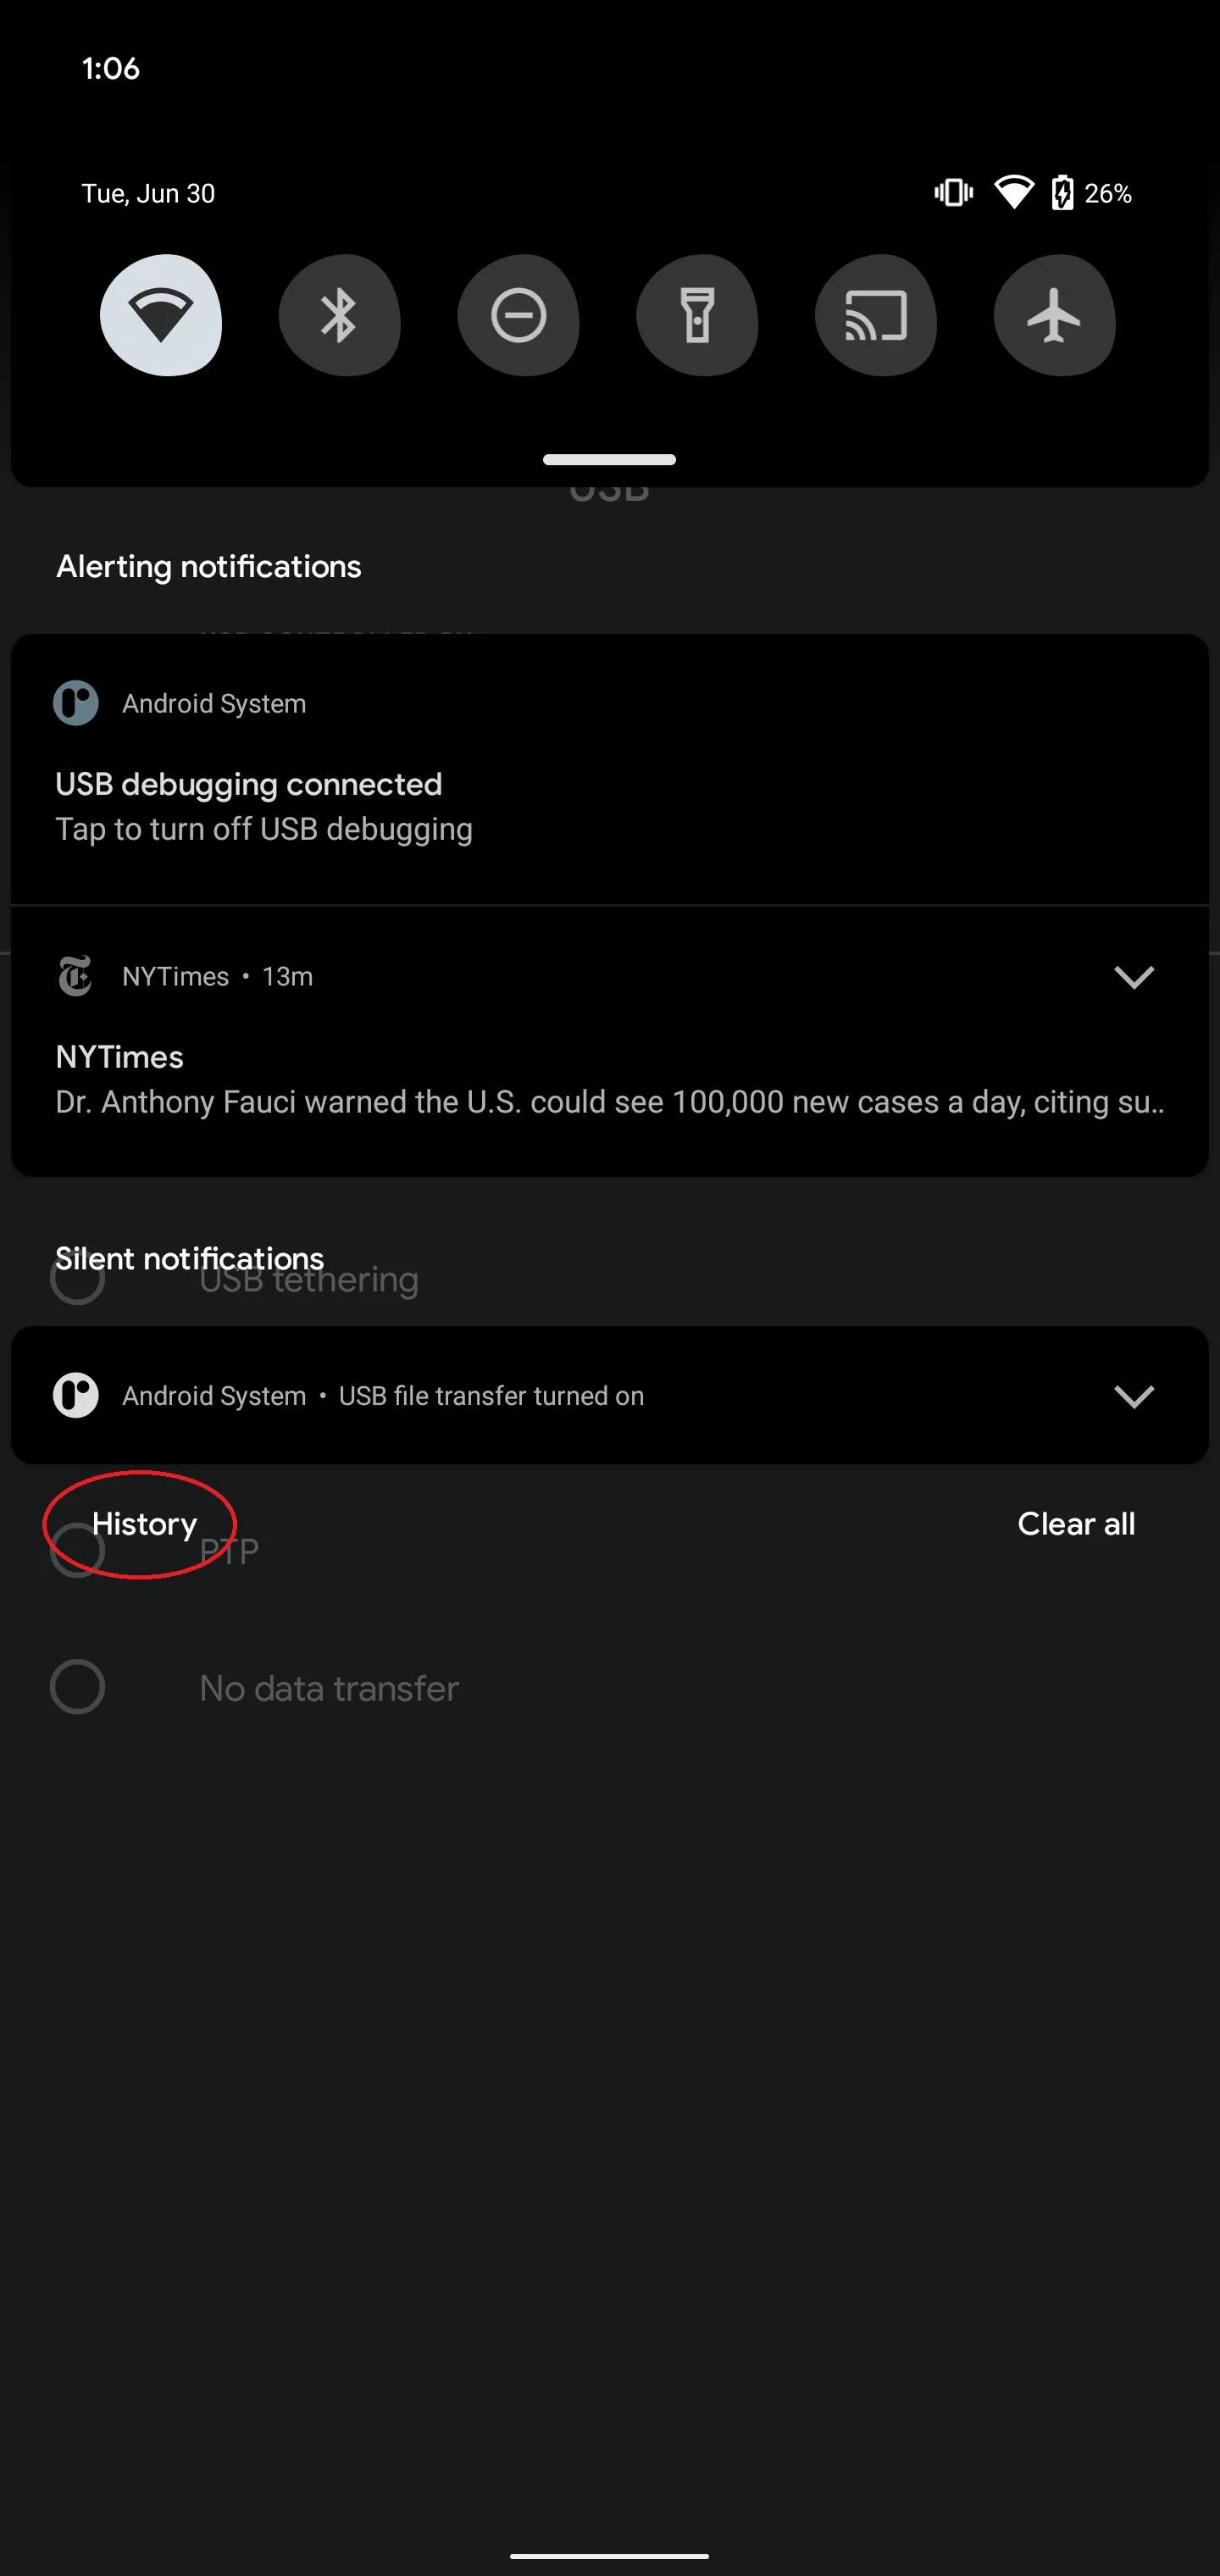Viewport: 1220px width, 2576px height.
Task: Open the Dr. Anthony Fauci news notification
Action: pos(609,1041)
